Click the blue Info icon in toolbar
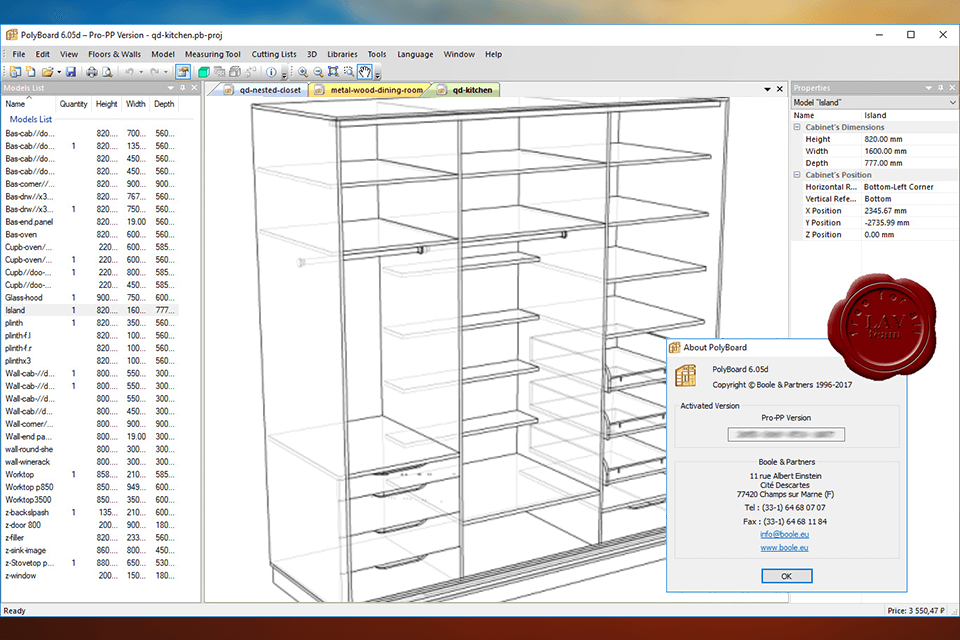Screen dimensions: 960x640 tap(271, 72)
